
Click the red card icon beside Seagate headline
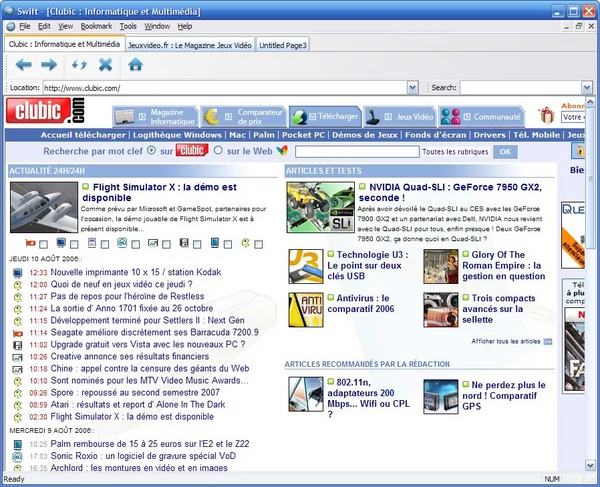coord(18,333)
